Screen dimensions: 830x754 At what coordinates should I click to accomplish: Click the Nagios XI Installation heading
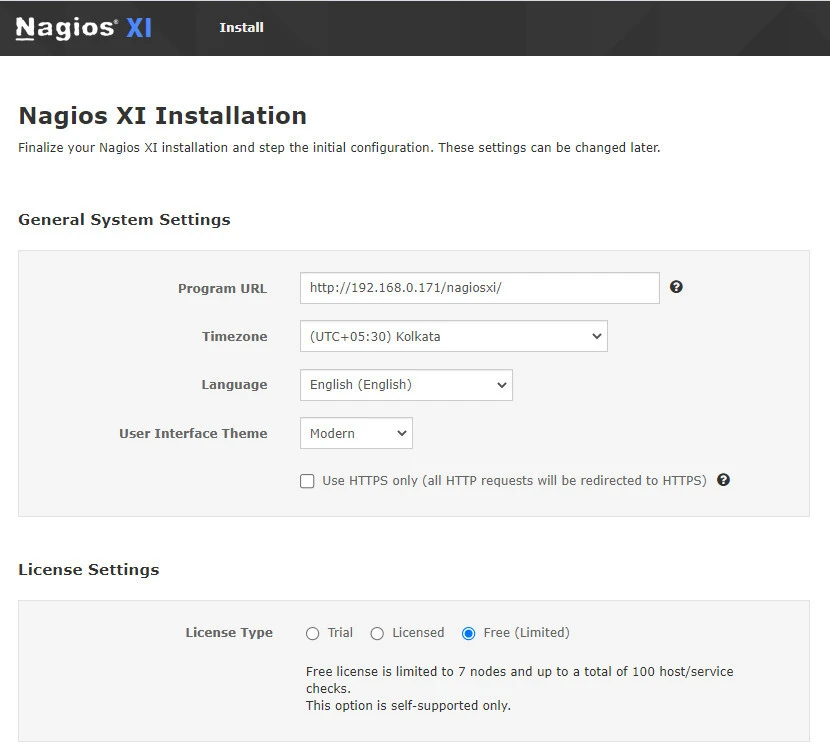162,115
